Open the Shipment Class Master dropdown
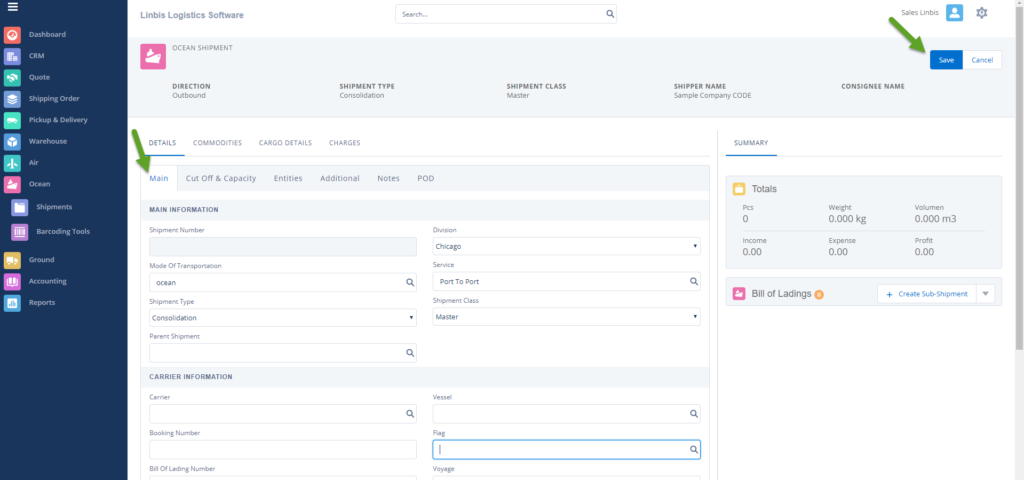The height and width of the screenshot is (480, 1024). point(567,317)
